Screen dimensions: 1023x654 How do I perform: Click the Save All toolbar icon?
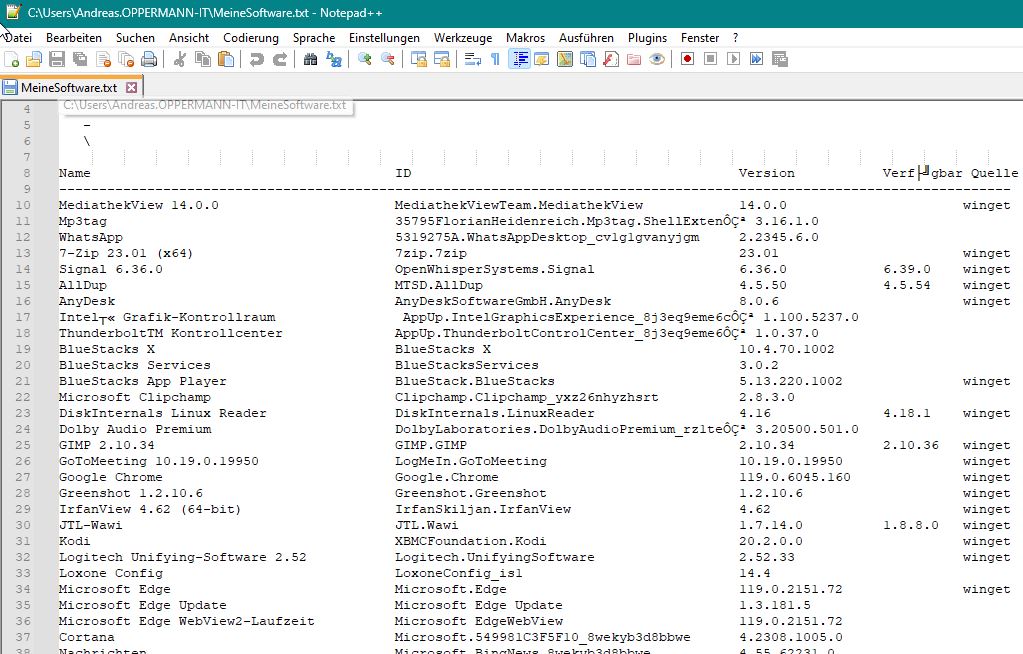click(80, 59)
